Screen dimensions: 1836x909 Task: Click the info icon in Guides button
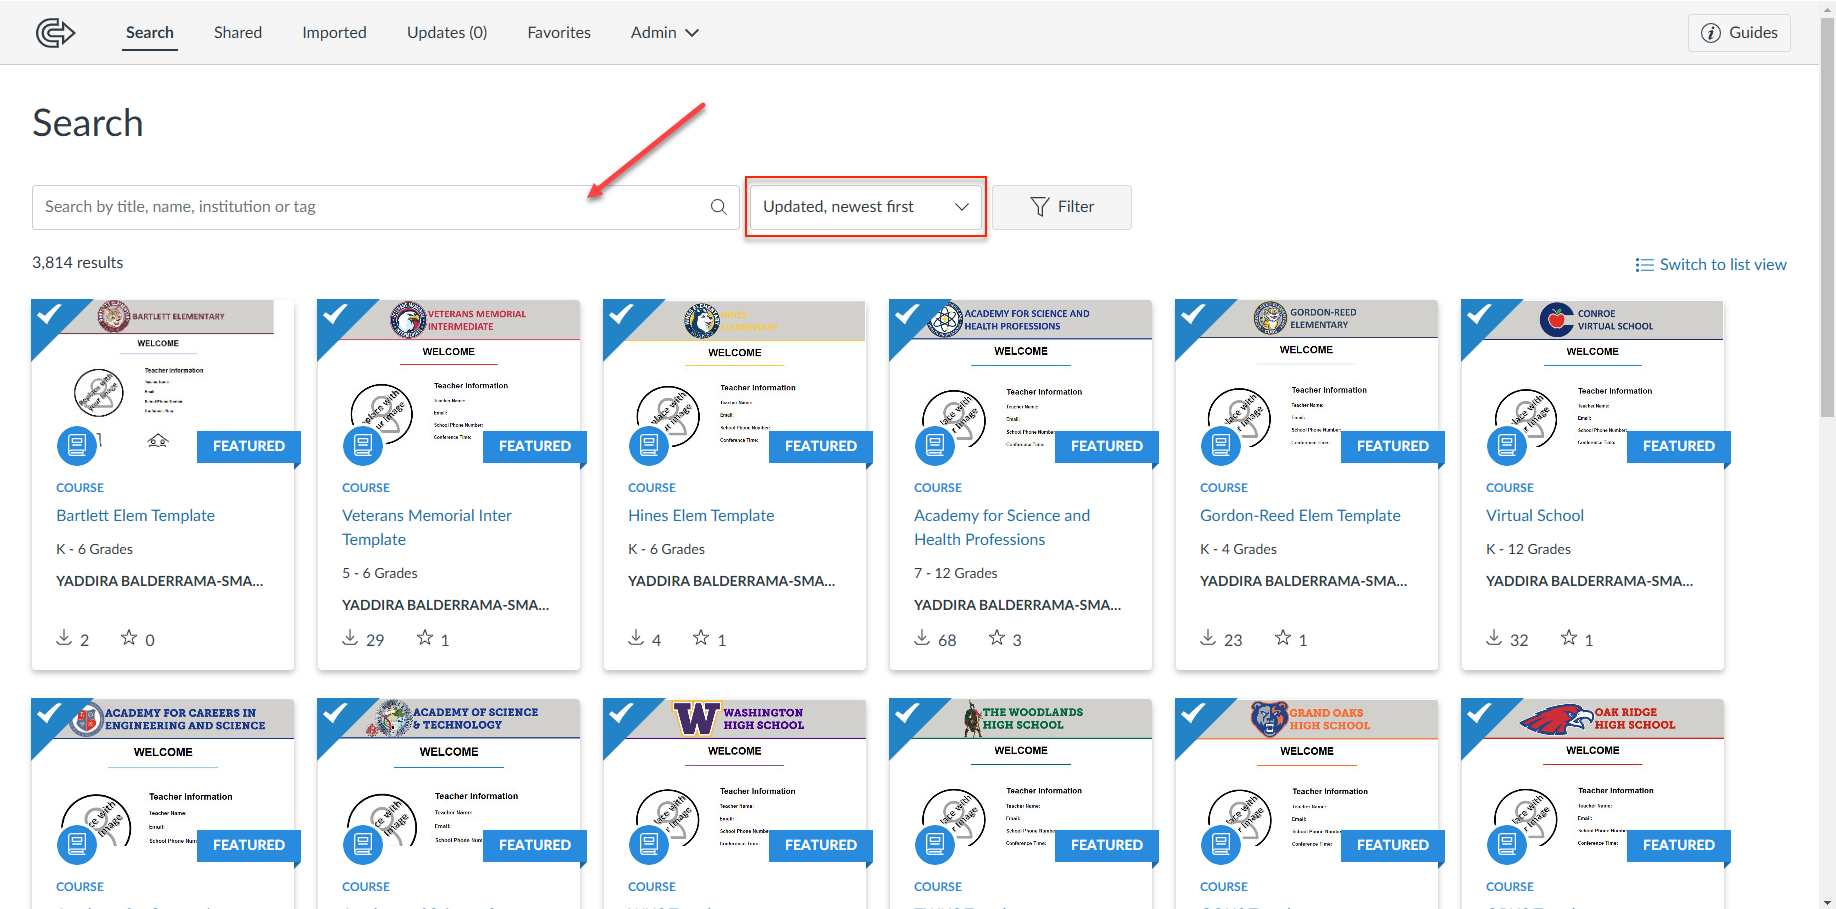1711,33
